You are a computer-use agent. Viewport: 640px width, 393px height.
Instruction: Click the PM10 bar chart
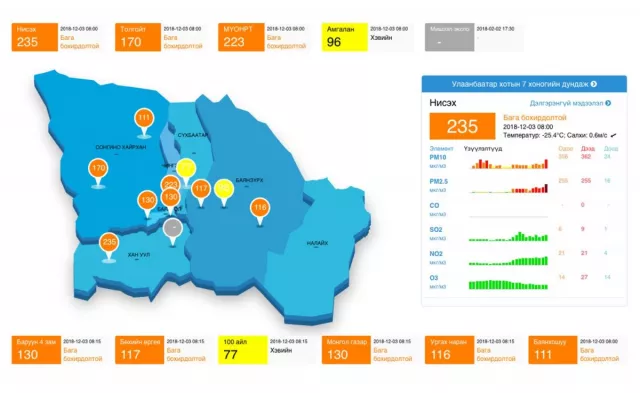click(509, 164)
